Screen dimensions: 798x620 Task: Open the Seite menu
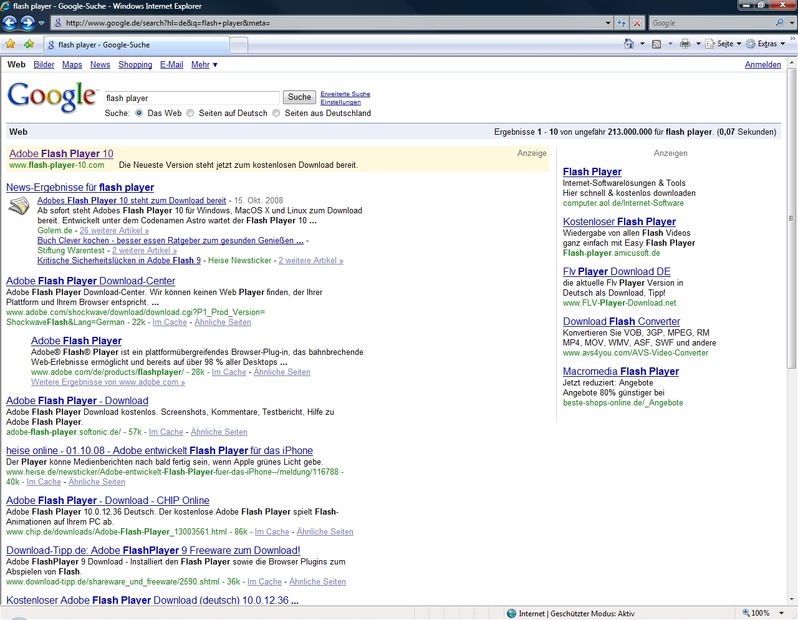pos(723,44)
